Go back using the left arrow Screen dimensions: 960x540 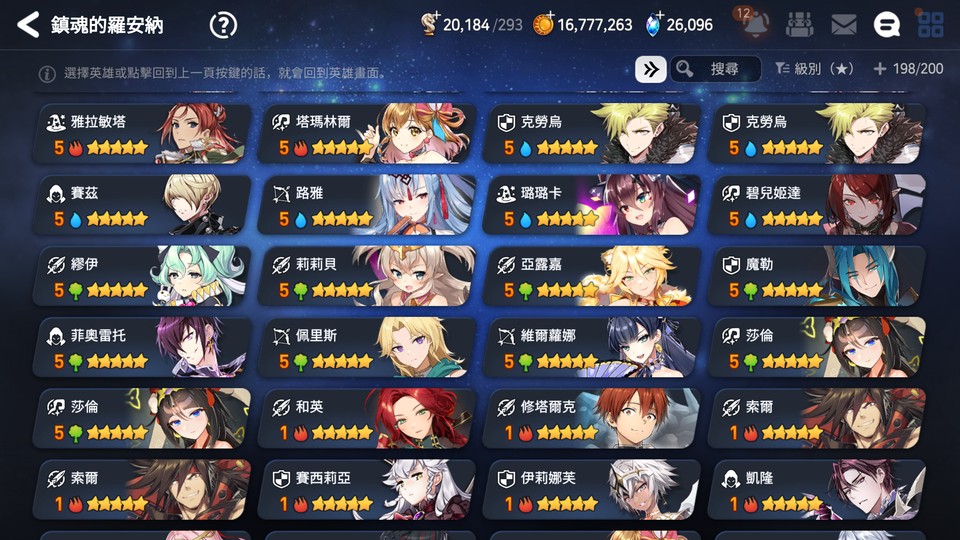click(28, 25)
